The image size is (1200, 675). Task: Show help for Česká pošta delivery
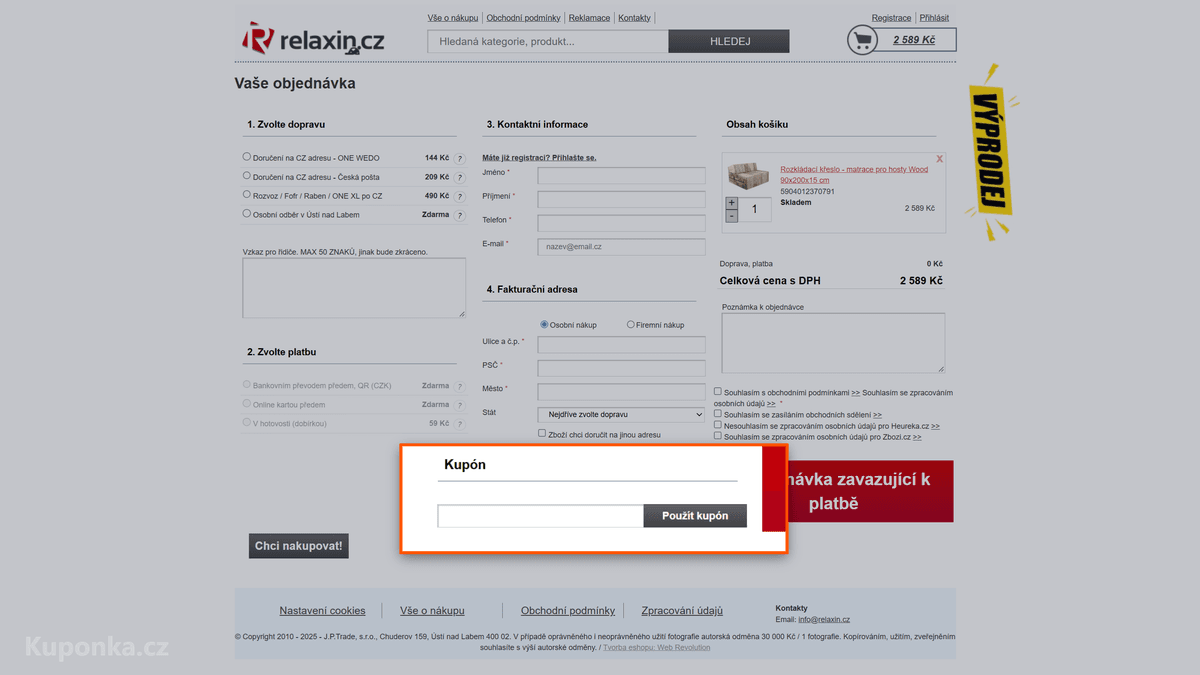(460, 177)
